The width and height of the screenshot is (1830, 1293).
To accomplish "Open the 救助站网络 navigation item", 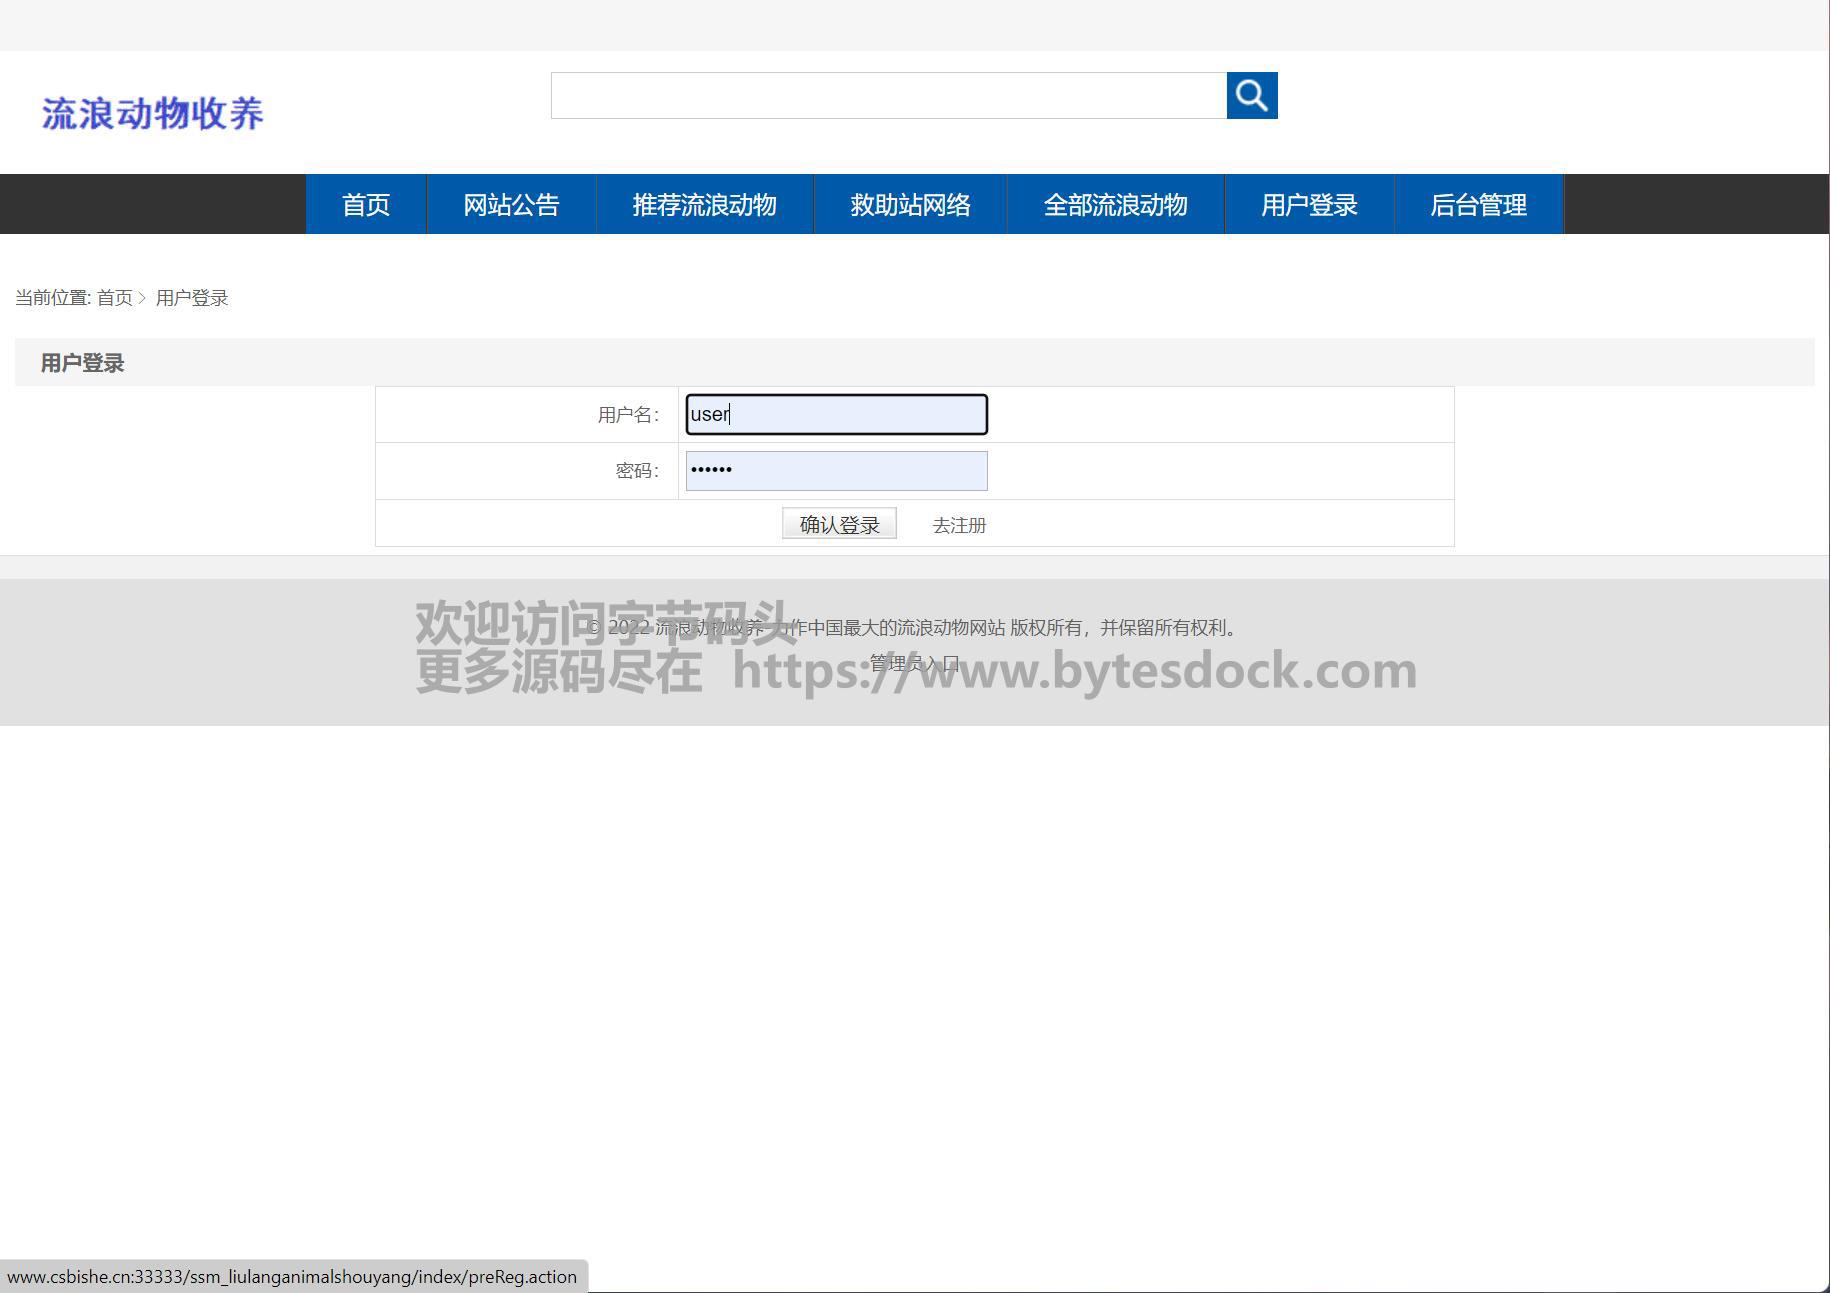I will 910,205.
